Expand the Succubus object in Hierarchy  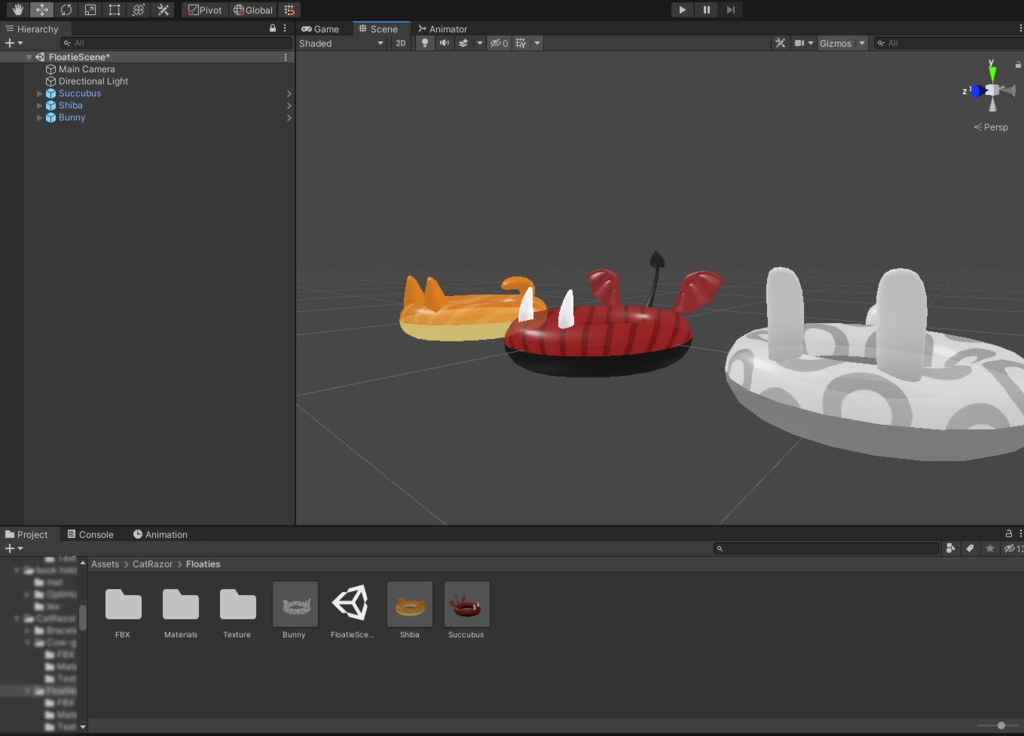40,94
